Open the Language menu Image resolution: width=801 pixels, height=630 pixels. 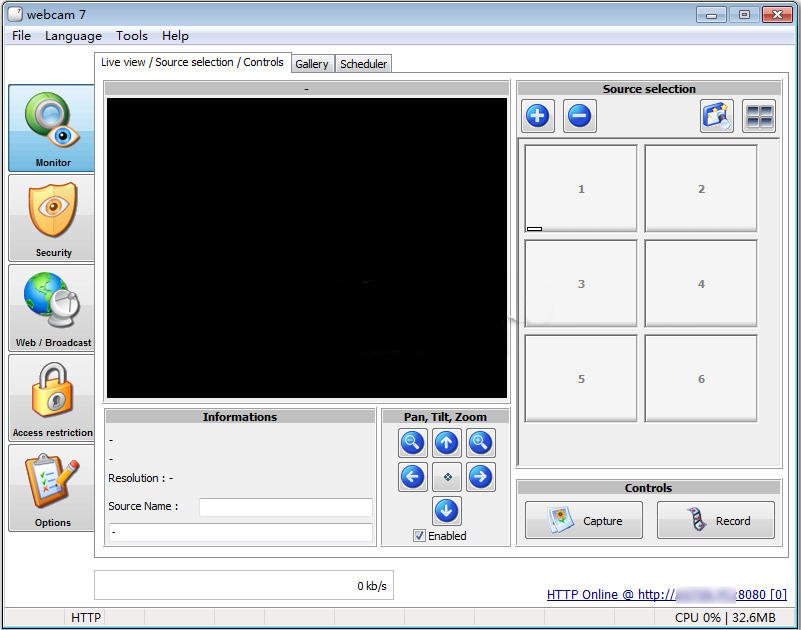tap(73, 36)
